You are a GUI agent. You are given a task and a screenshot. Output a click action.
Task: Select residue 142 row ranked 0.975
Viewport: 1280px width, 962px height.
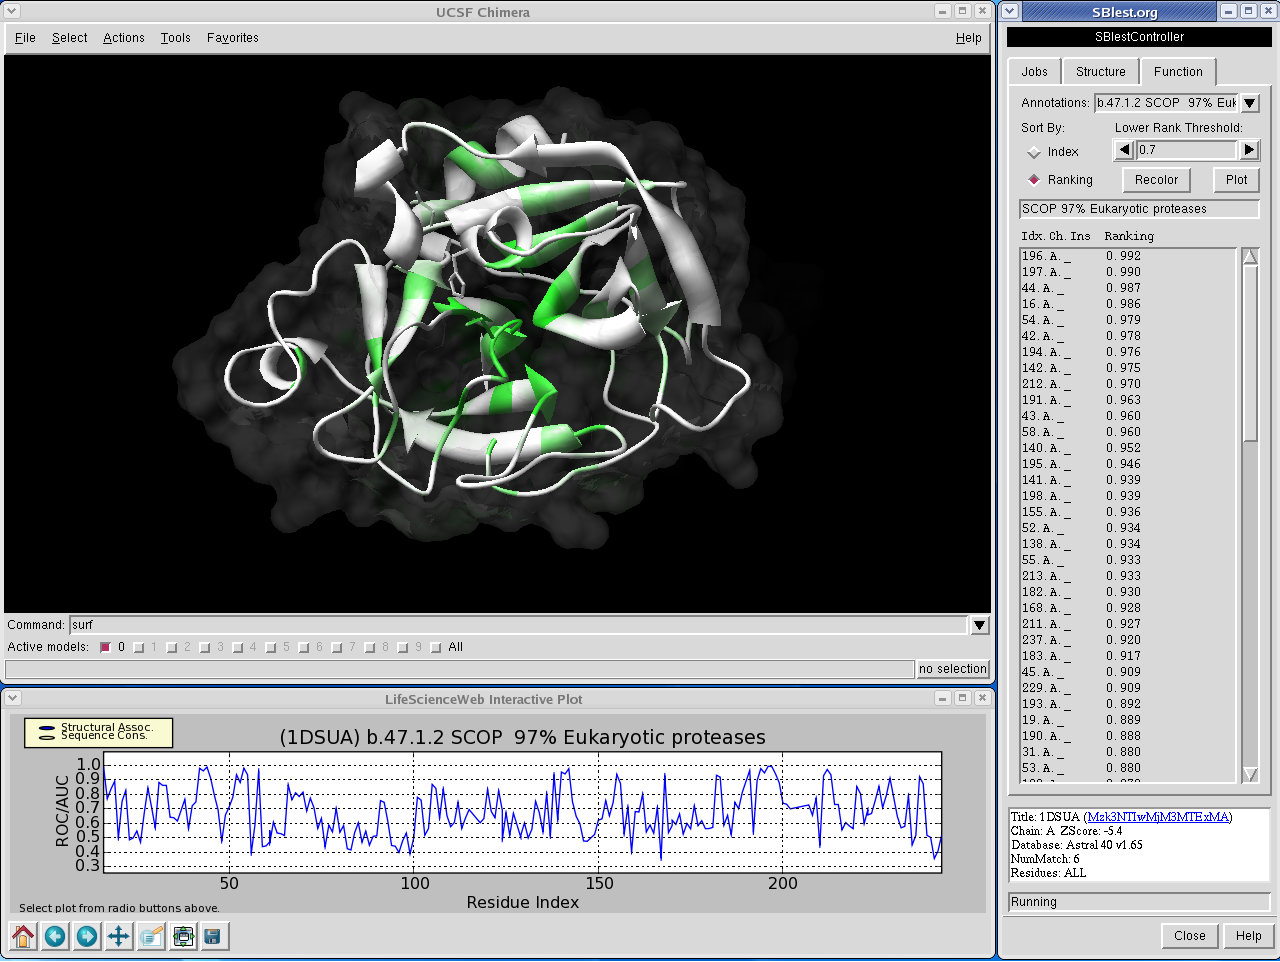pos(1128,368)
